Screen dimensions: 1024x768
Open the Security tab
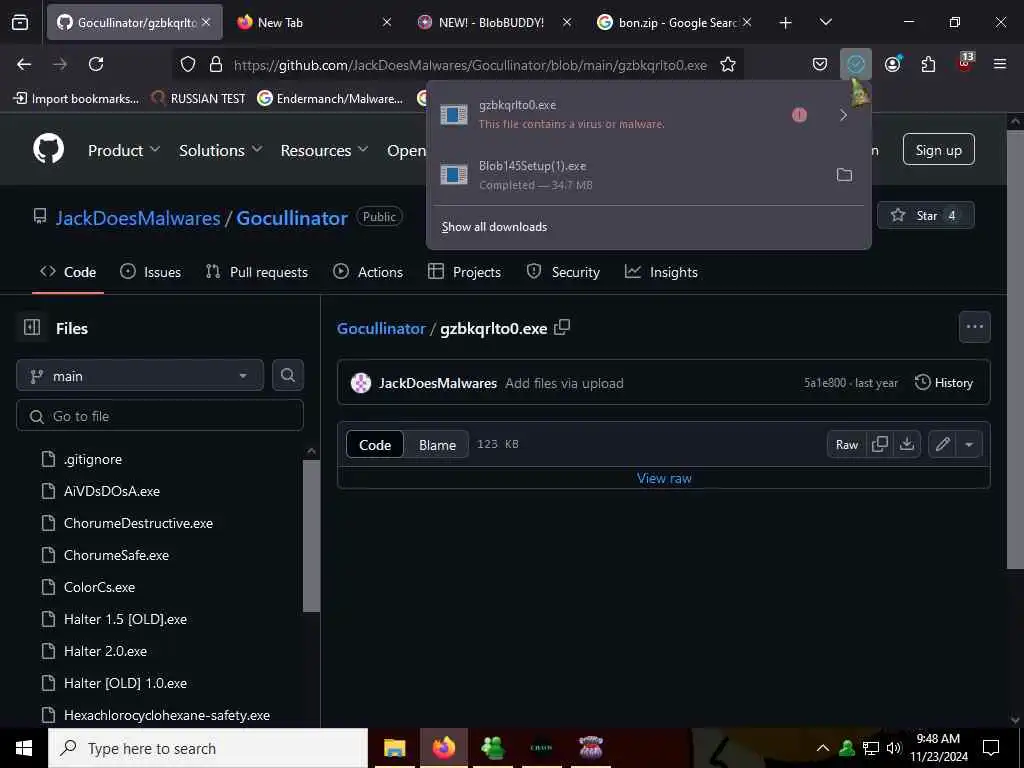tap(563, 272)
